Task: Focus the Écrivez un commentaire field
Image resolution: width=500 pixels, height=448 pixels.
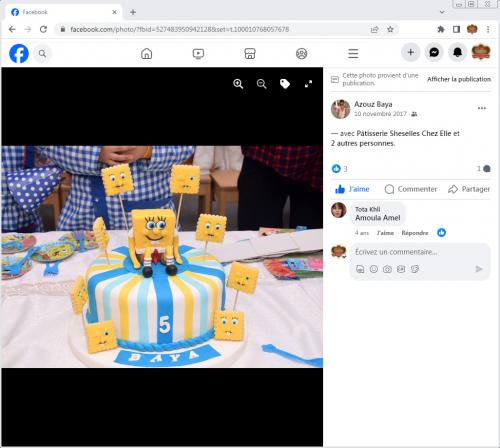Action: pyautogui.click(x=420, y=252)
